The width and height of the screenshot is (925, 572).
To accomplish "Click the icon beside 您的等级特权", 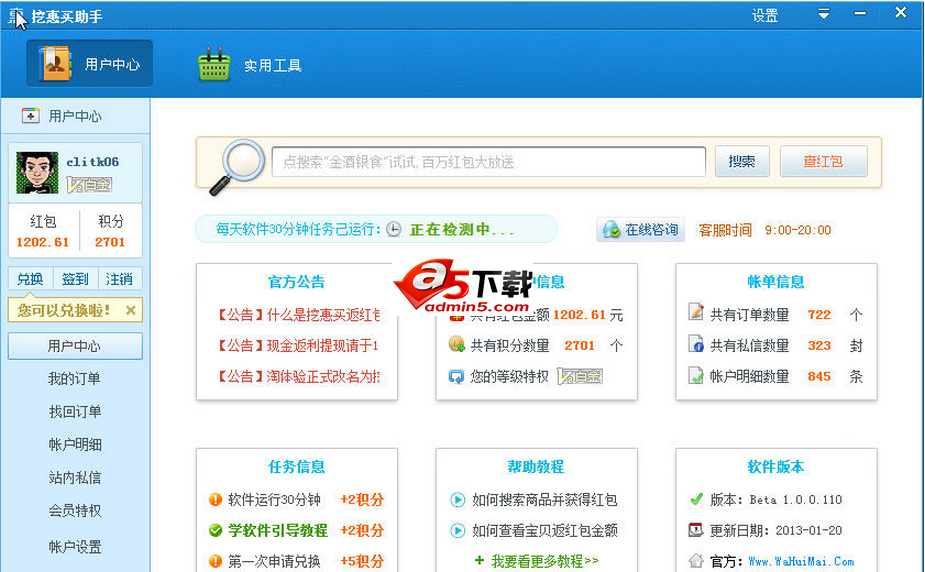I will click(x=457, y=376).
